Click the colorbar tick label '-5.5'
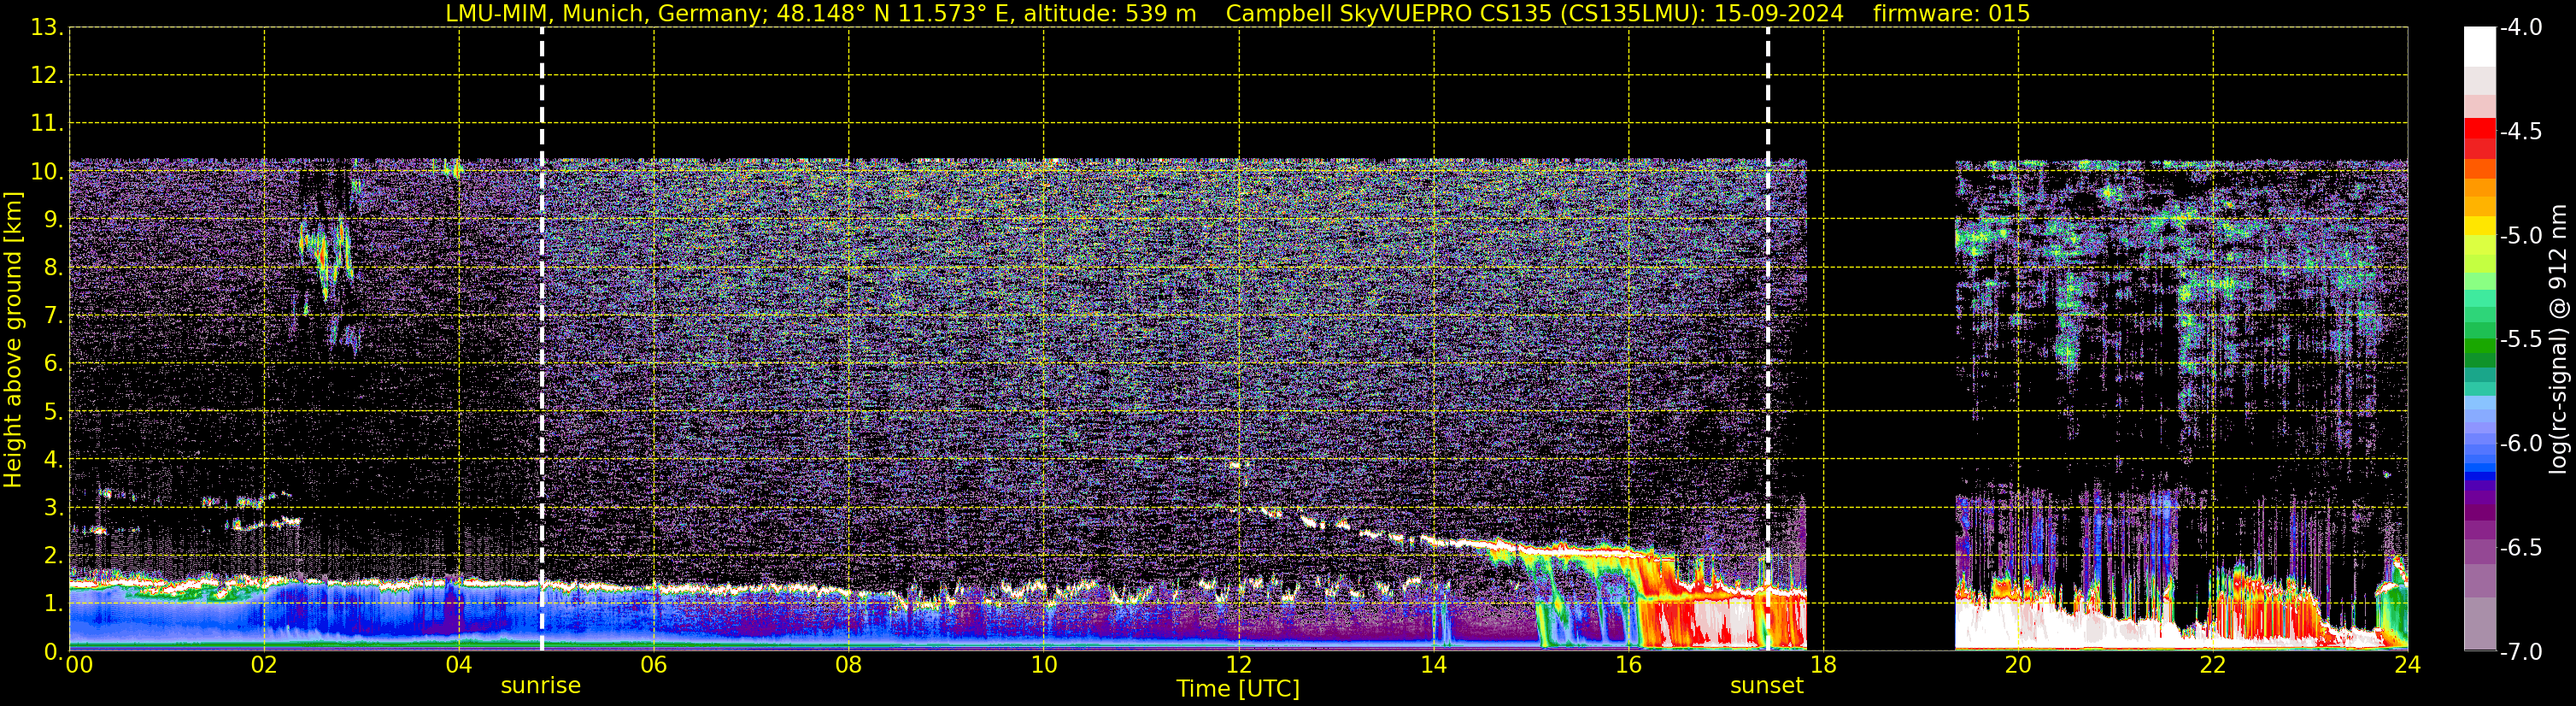This screenshot has height=706, width=2576. (x=2520, y=340)
